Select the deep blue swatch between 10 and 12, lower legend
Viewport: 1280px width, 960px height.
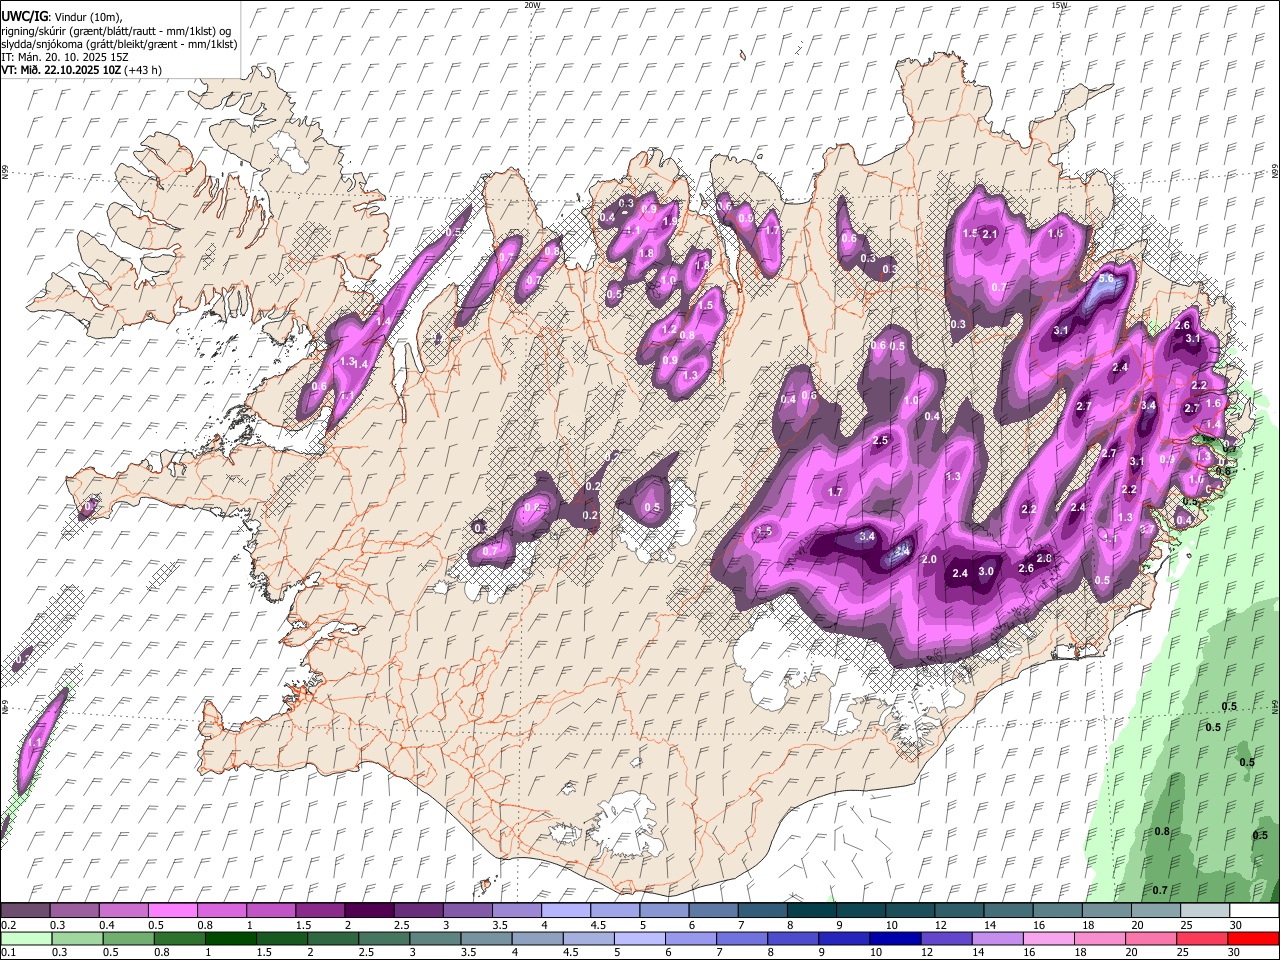(893, 938)
